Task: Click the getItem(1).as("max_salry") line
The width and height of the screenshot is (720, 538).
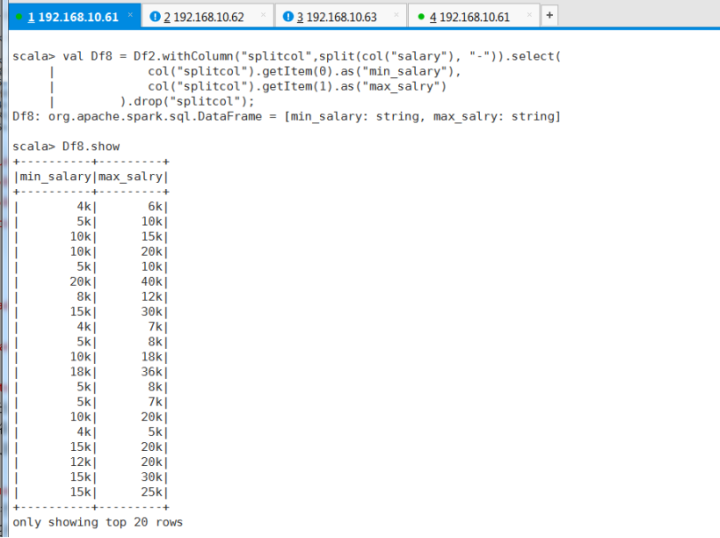Action: pyautogui.click(x=297, y=87)
